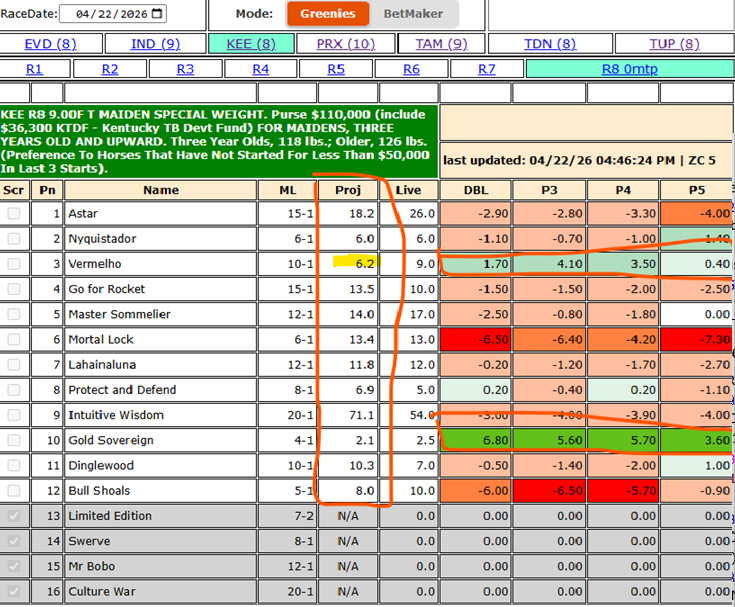Switch mode to Greenies

pyautogui.click(x=328, y=14)
